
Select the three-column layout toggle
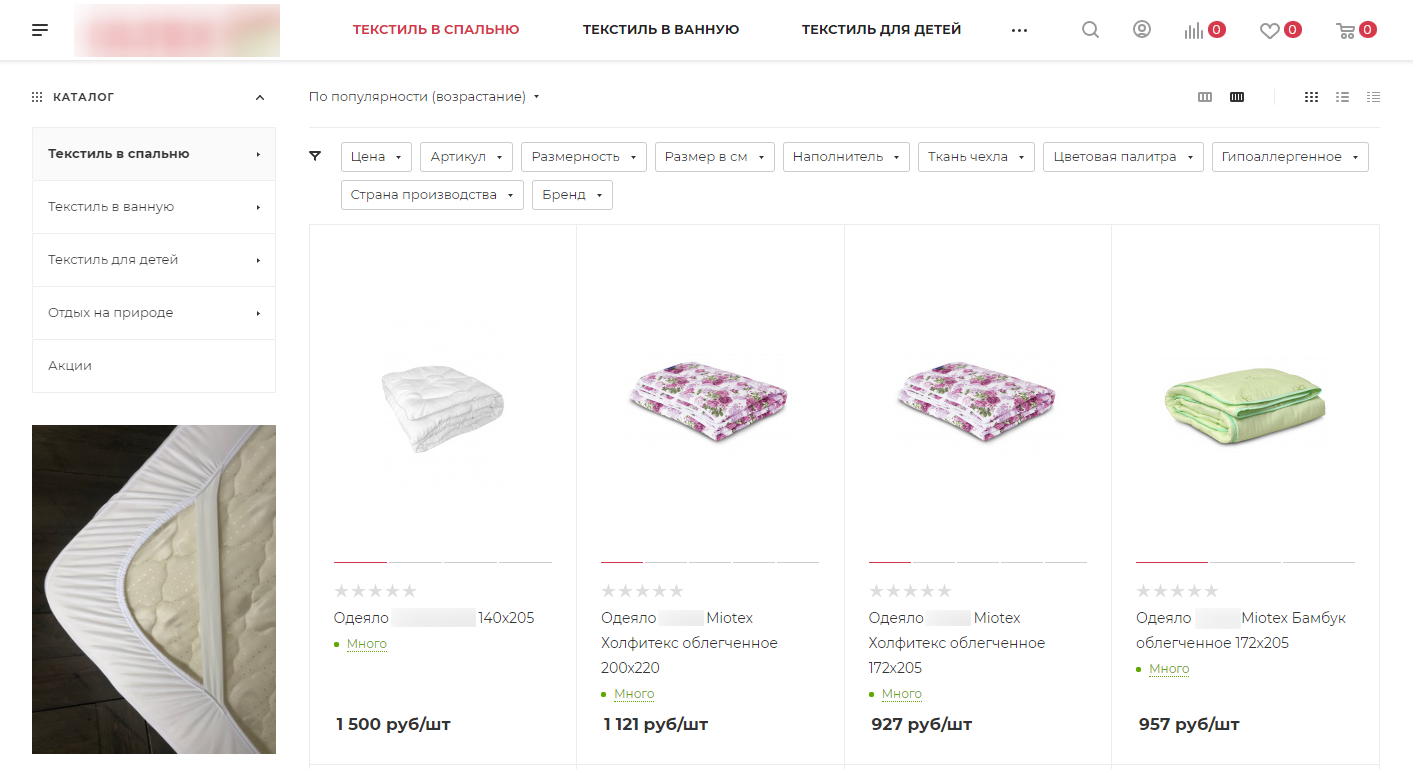(1205, 97)
